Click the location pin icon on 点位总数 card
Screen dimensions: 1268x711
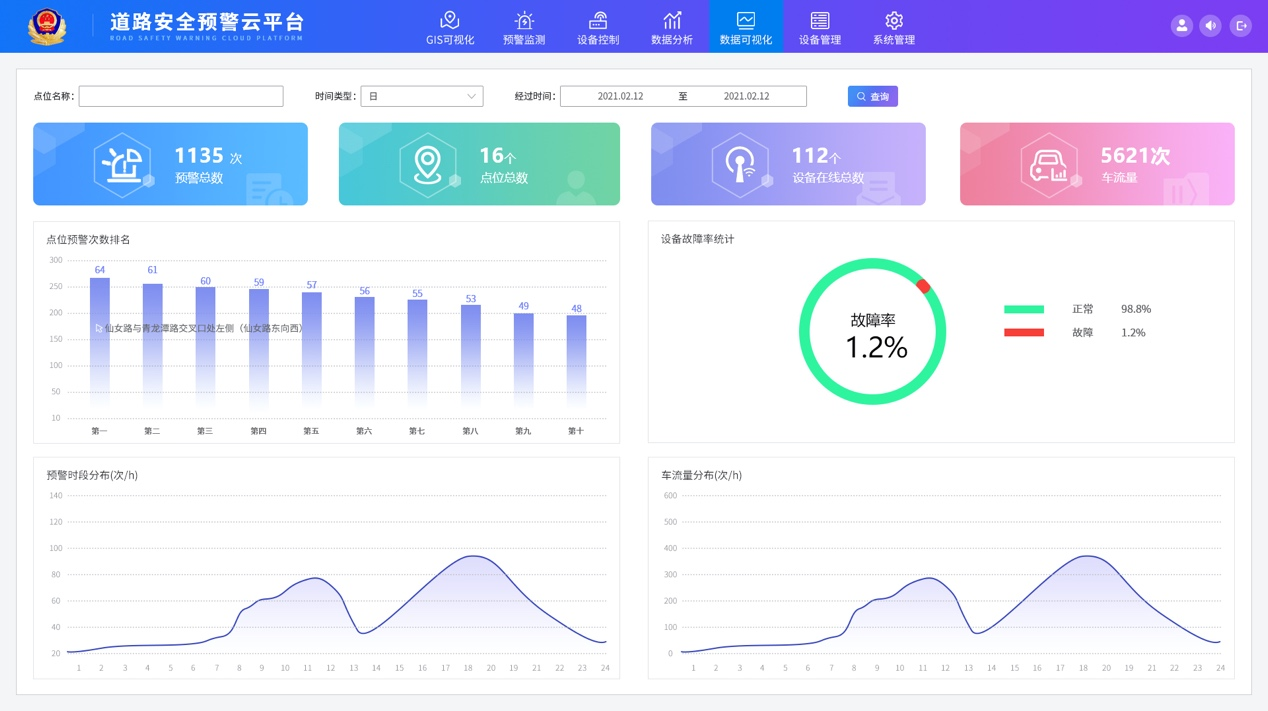pyautogui.click(x=428, y=165)
